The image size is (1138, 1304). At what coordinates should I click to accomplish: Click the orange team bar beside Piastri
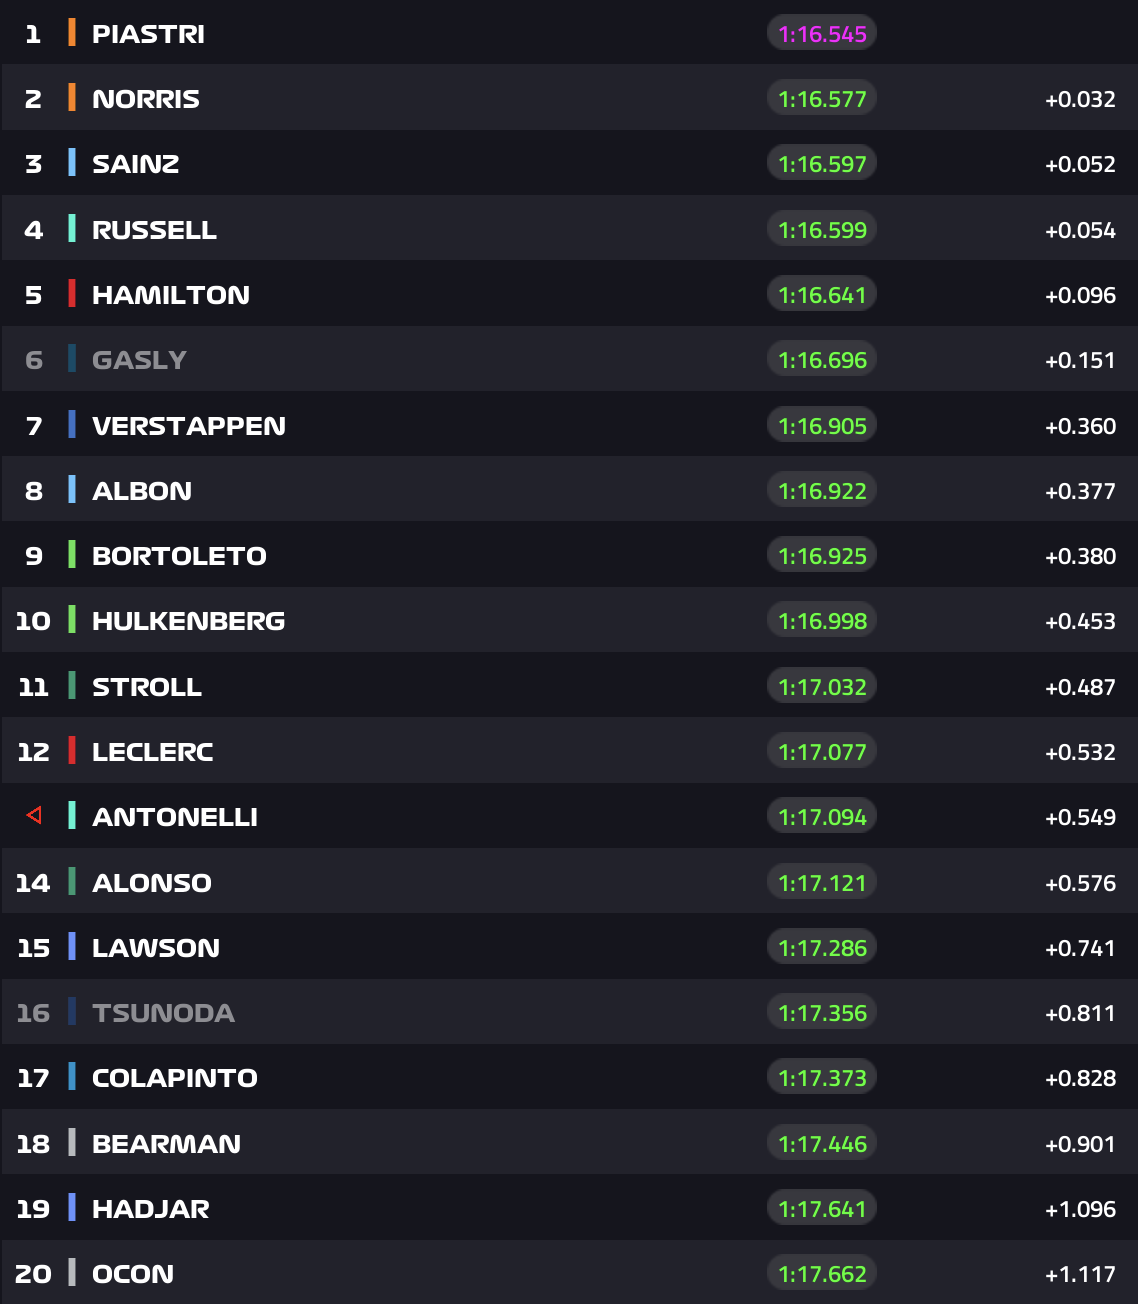coord(71,33)
